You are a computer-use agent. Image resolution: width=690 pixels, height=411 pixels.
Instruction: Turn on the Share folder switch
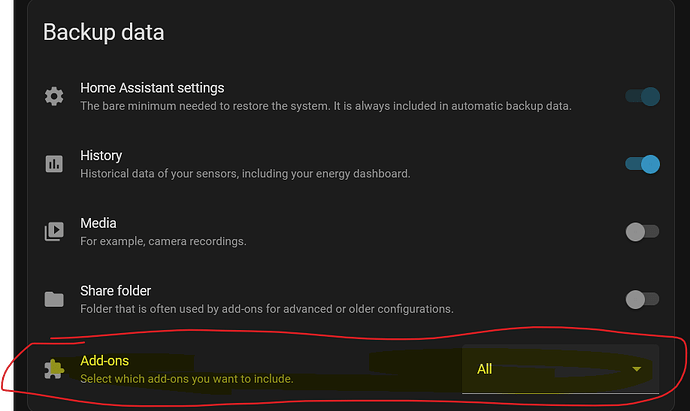pos(642,299)
